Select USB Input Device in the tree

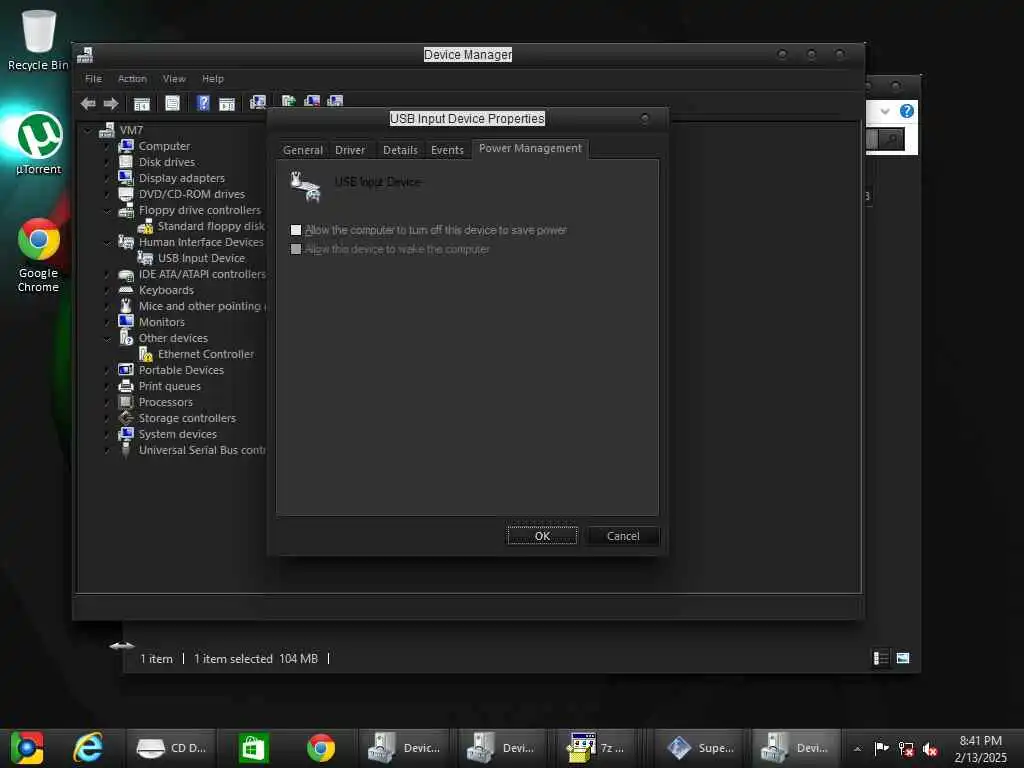tap(201, 258)
